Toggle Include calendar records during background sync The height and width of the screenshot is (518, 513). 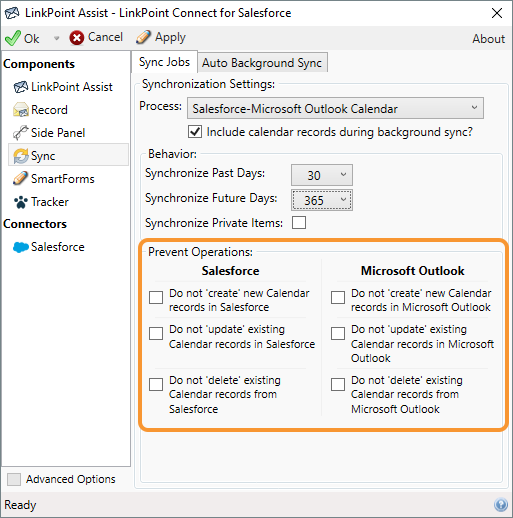tap(195, 132)
